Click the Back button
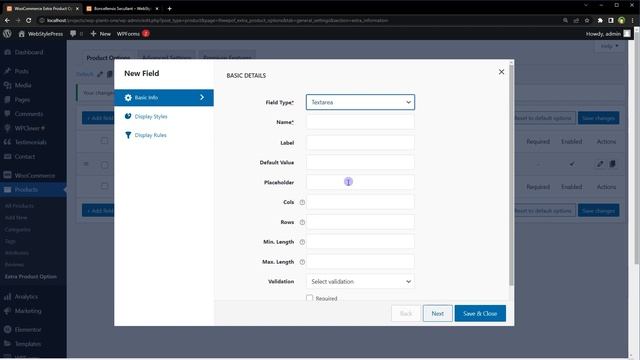Viewport: 640px width, 360px height. tap(406, 313)
